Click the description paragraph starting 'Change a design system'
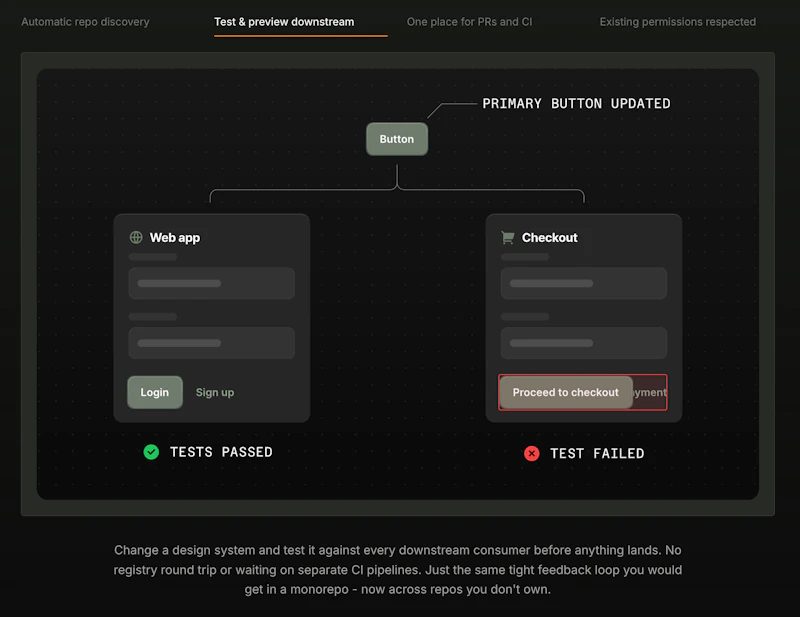The height and width of the screenshot is (617, 800). tap(397, 570)
